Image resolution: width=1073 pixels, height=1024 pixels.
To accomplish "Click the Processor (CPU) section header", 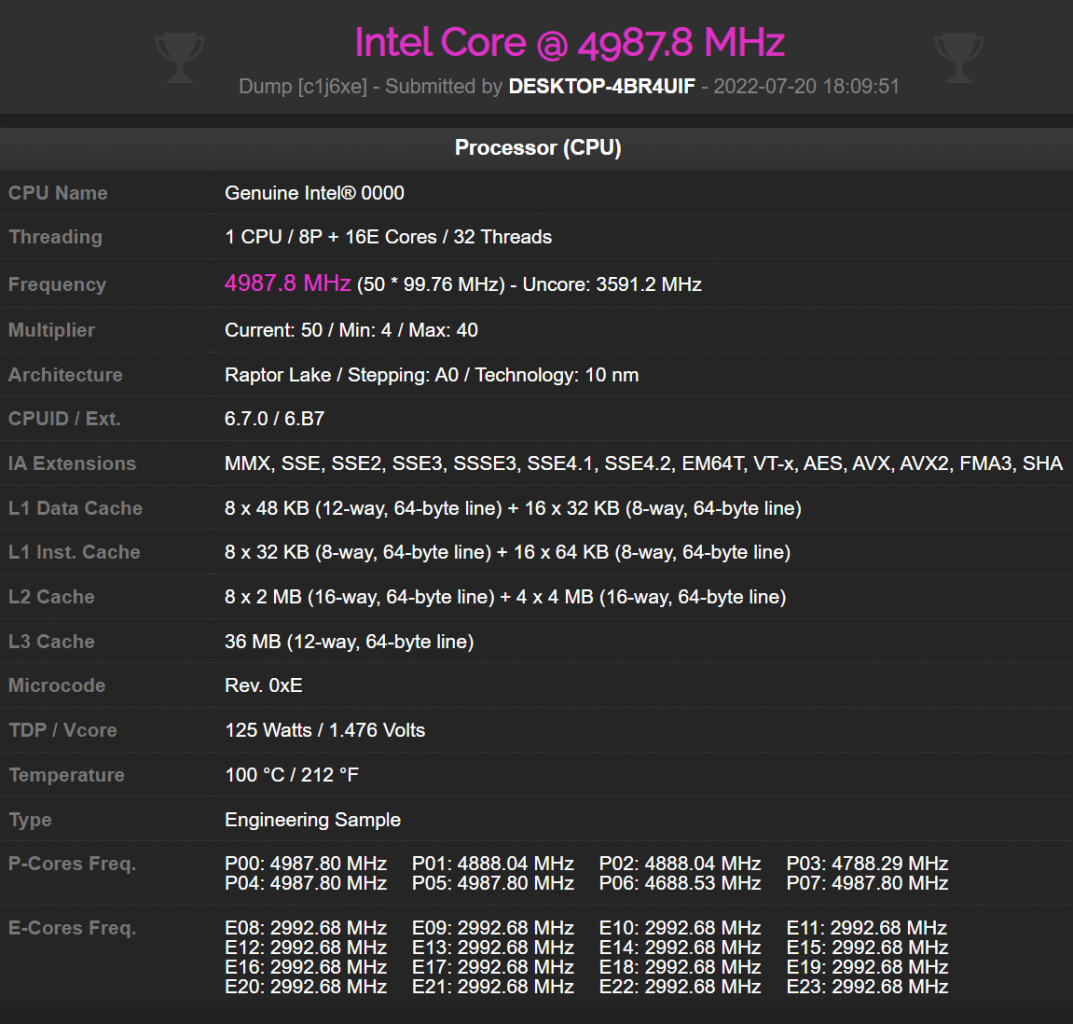I will point(536,148).
